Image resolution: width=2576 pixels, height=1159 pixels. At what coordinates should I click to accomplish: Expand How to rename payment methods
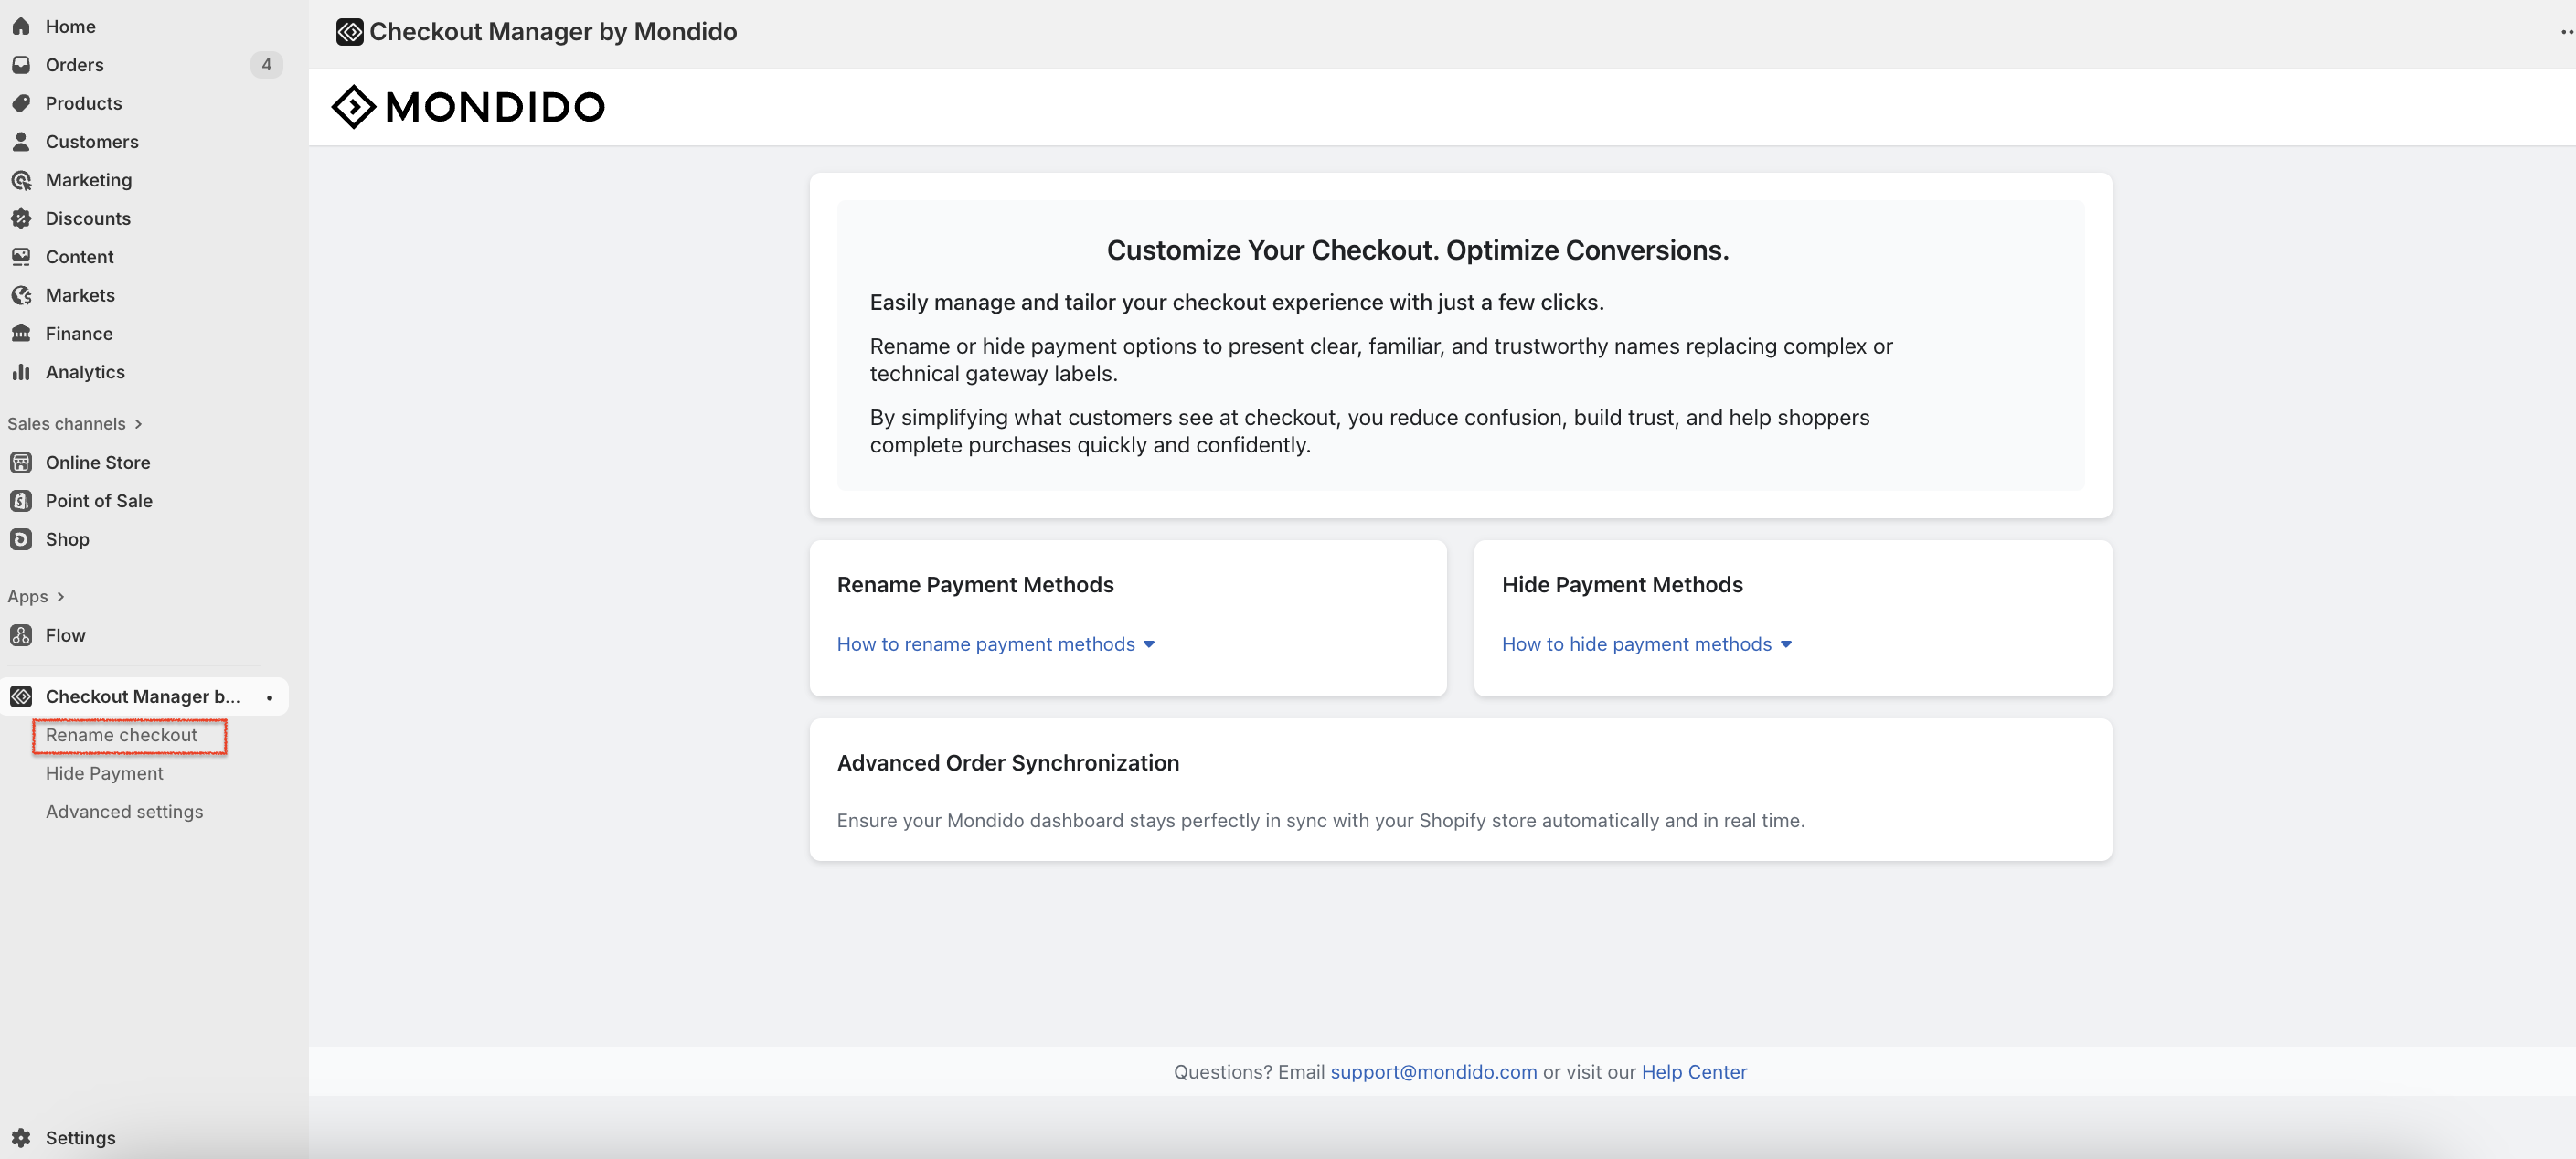tap(996, 645)
